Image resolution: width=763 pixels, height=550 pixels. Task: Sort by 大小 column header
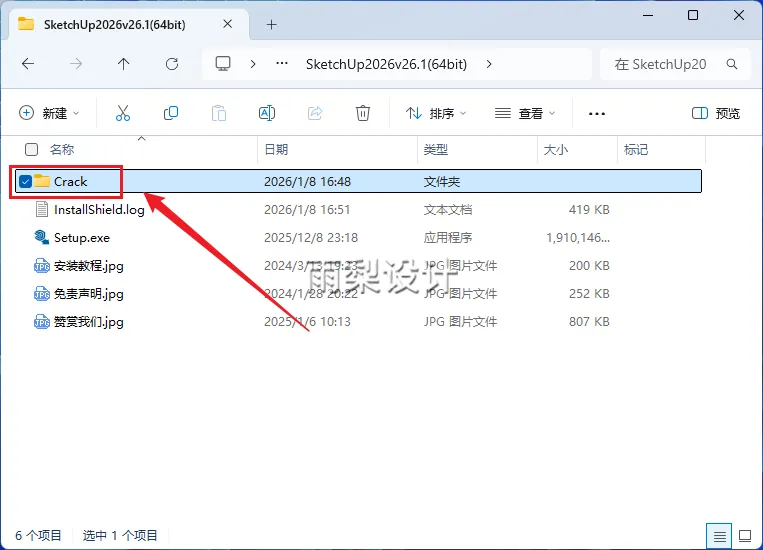point(556,149)
